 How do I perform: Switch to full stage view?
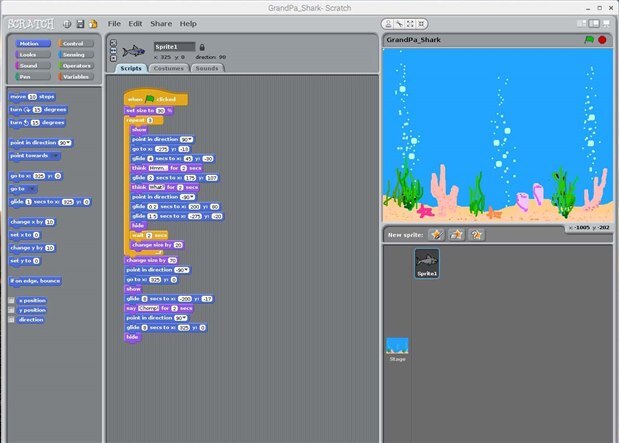point(594,24)
